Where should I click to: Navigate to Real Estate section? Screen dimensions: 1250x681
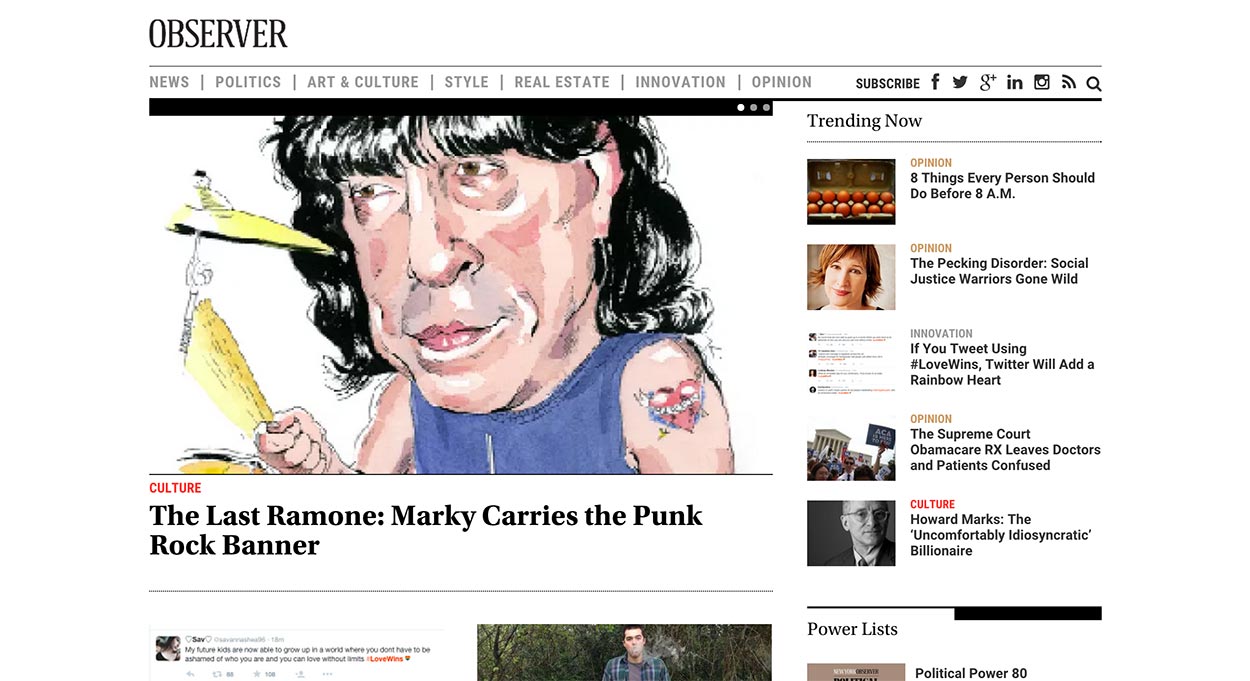[562, 82]
